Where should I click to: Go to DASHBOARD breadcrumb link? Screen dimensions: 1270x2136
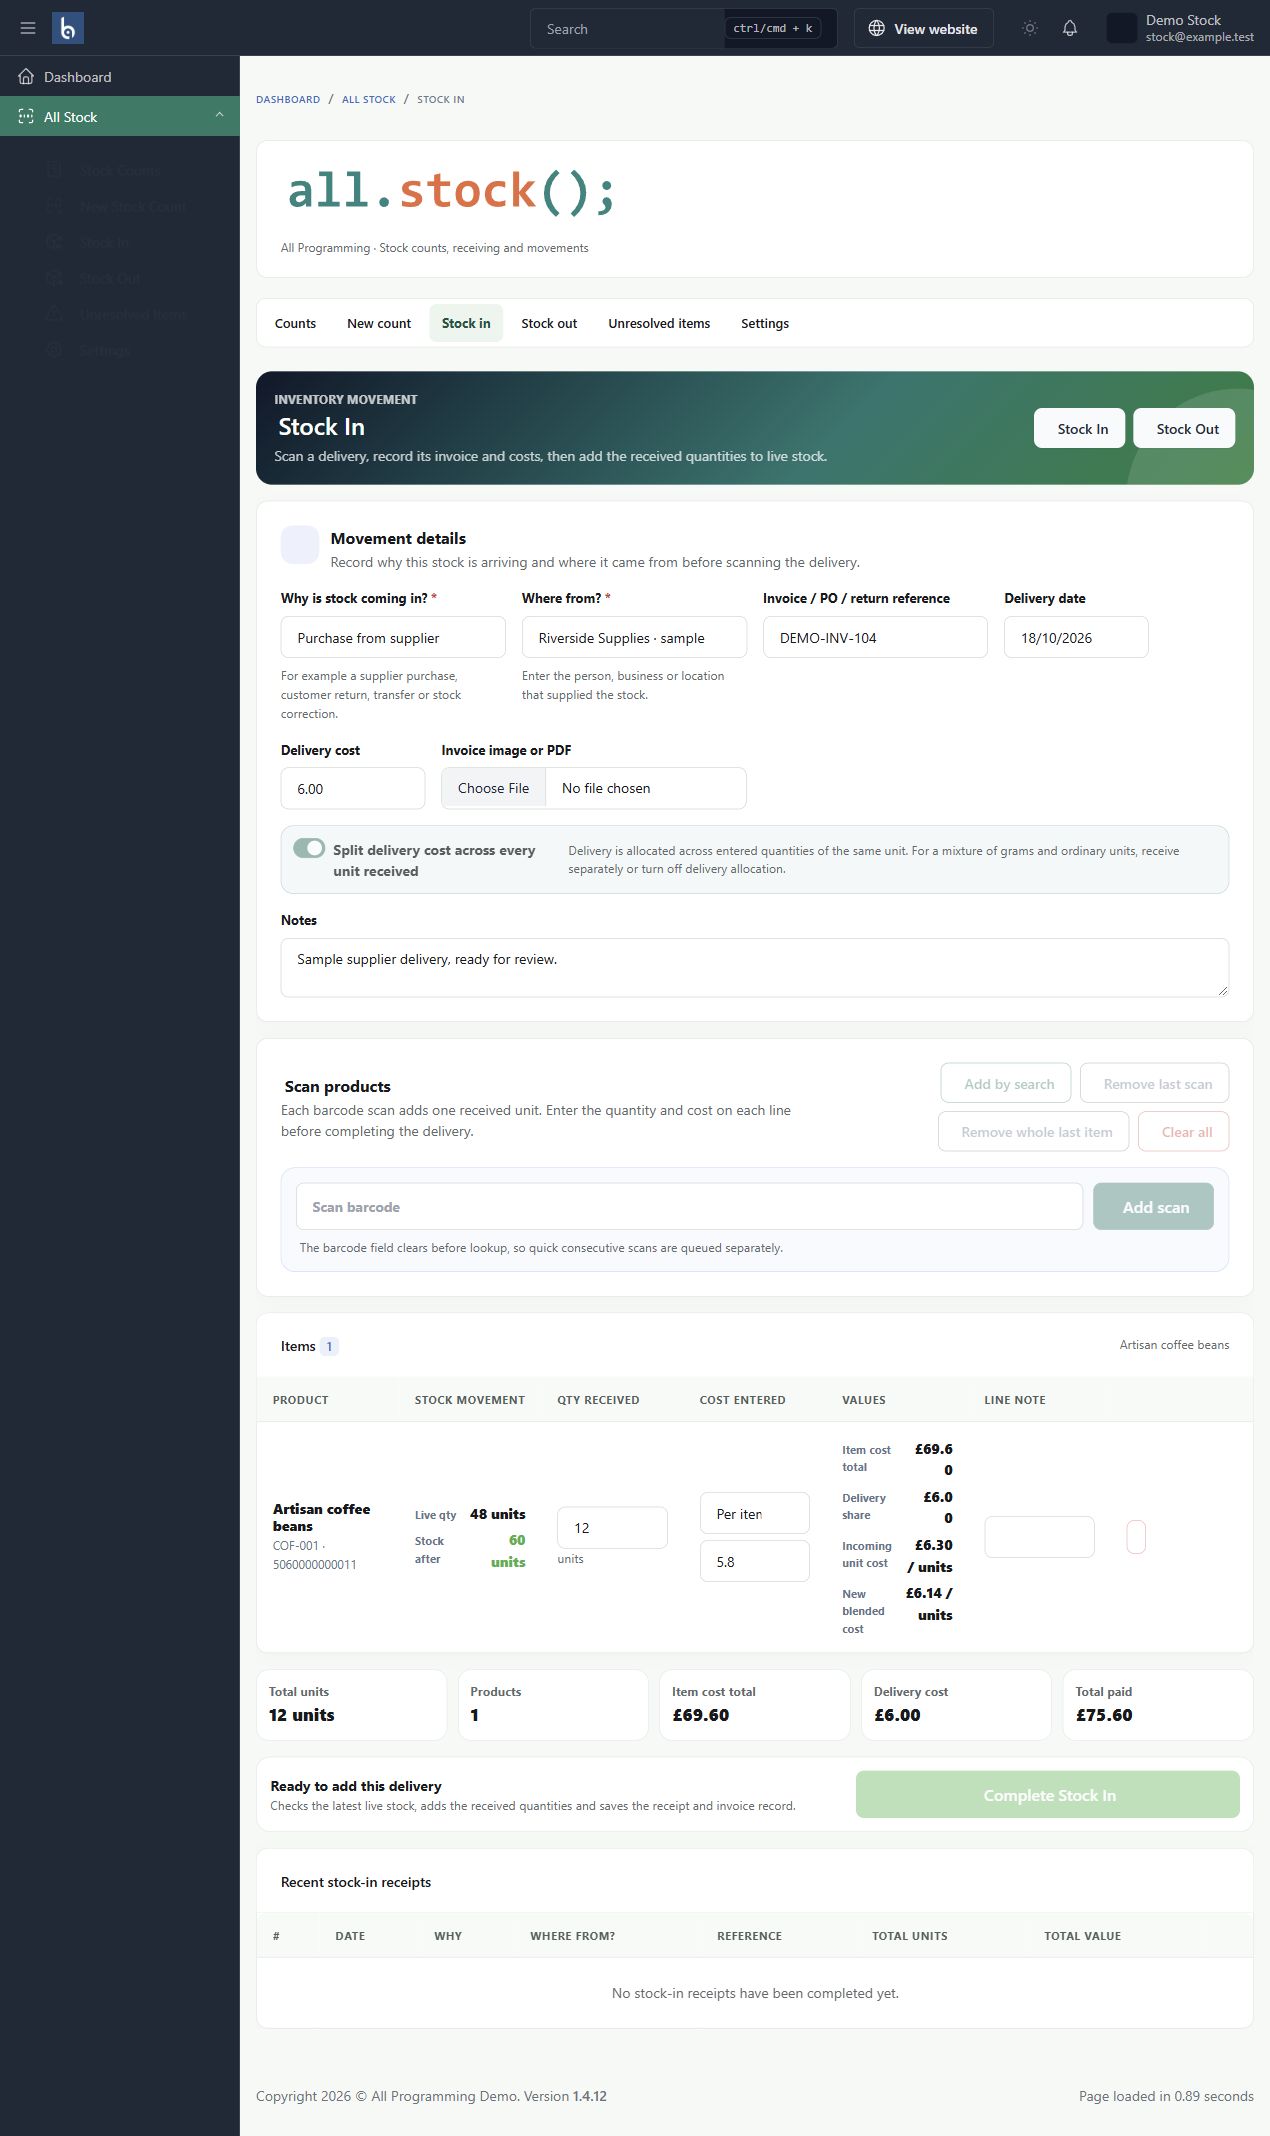click(x=288, y=99)
